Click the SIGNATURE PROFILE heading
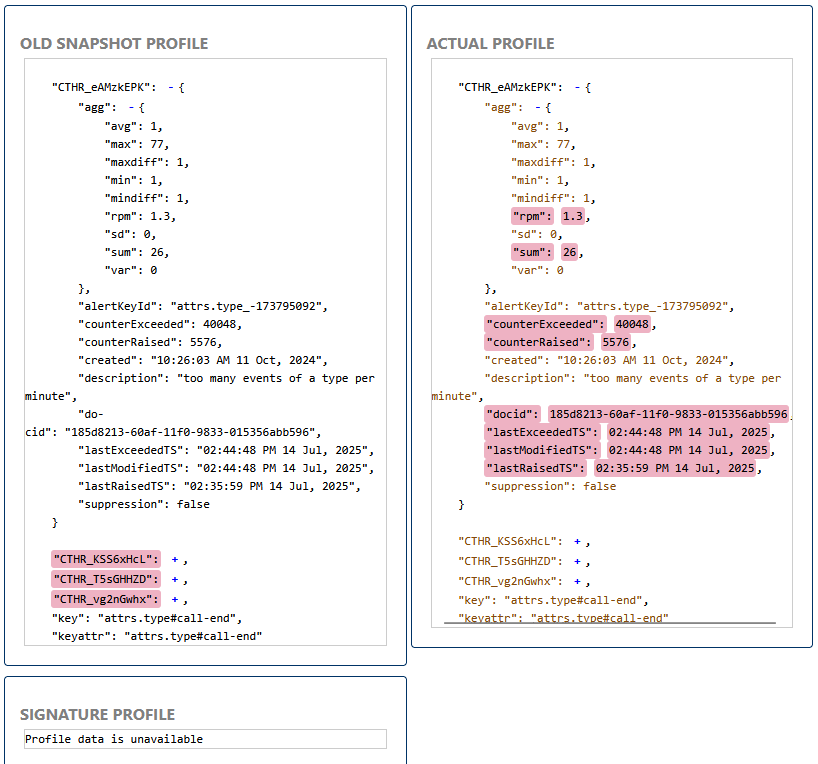818x764 pixels. pos(98,714)
